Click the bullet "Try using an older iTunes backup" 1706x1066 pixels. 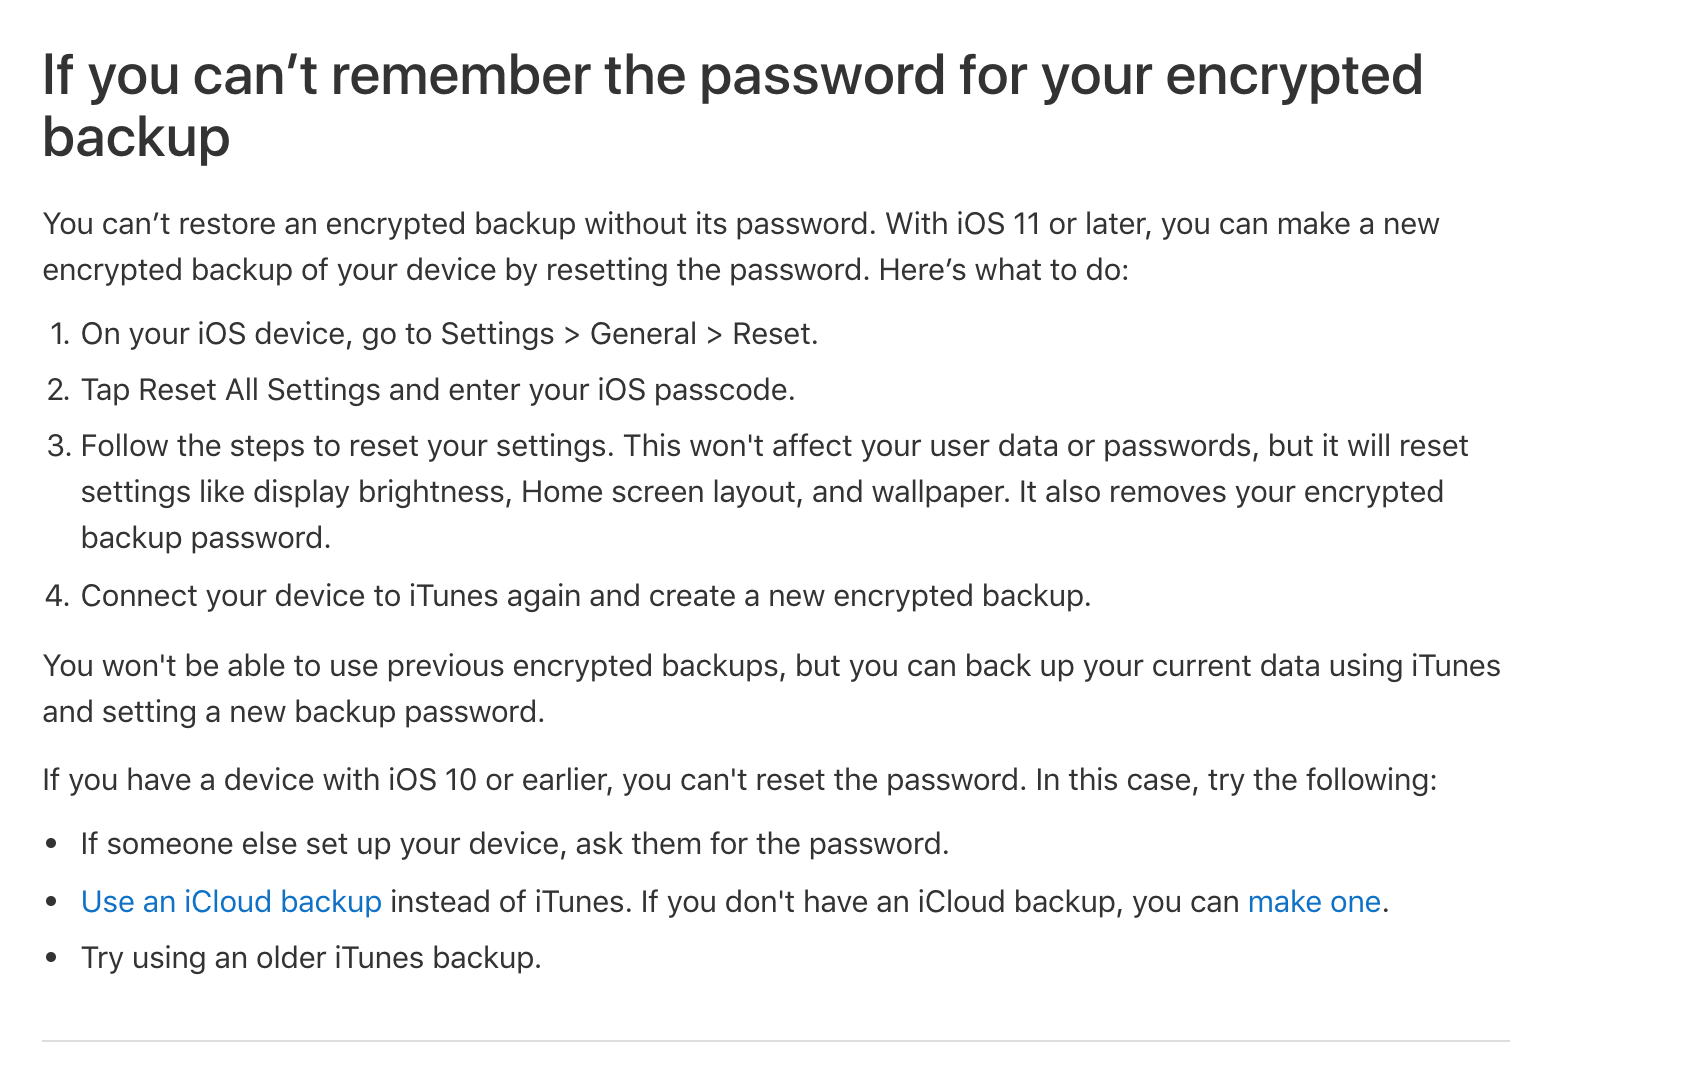click(311, 958)
